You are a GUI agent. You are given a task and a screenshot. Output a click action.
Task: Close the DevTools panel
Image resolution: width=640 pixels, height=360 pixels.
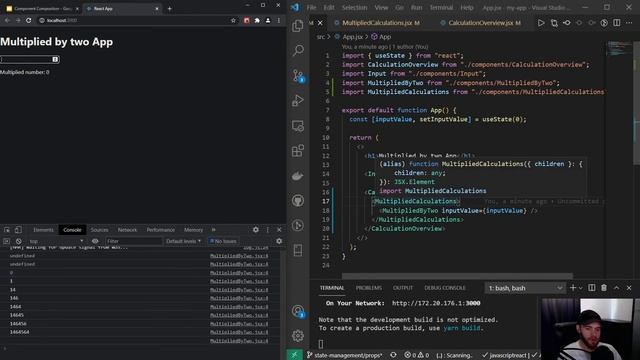click(279, 230)
